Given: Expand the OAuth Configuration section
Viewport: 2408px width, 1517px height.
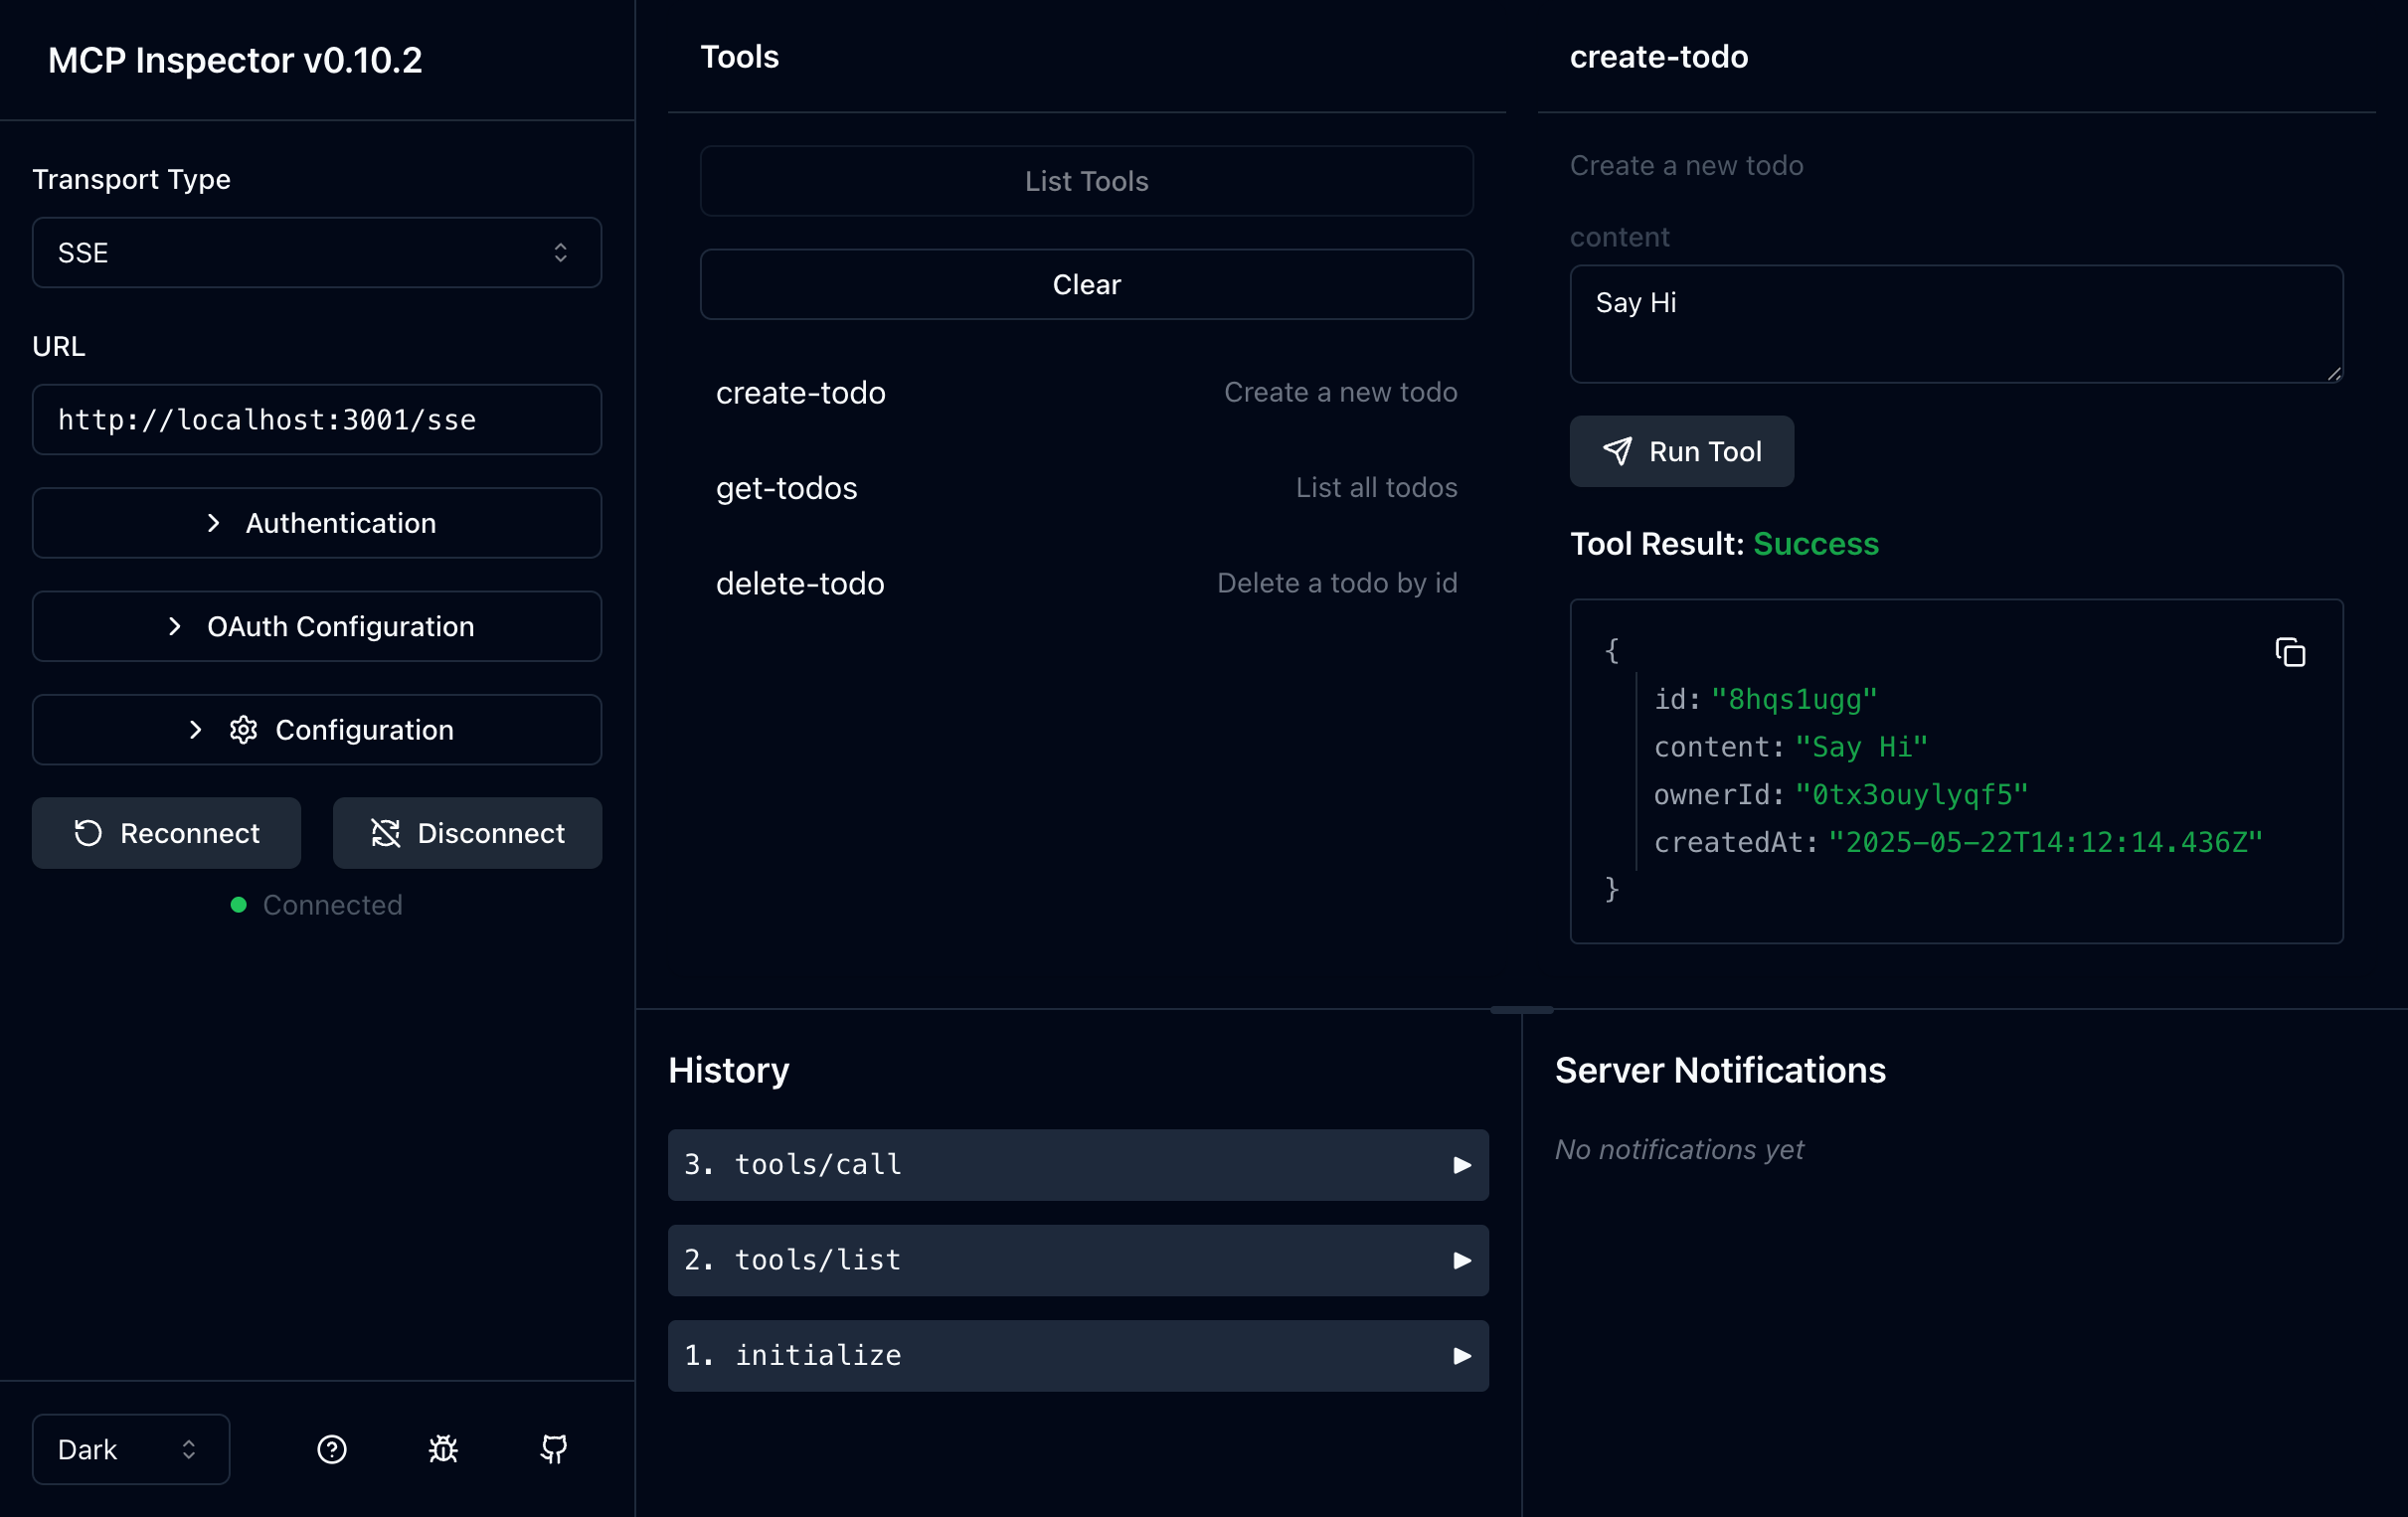Looking at the screenshot, I should coord(316,626).
